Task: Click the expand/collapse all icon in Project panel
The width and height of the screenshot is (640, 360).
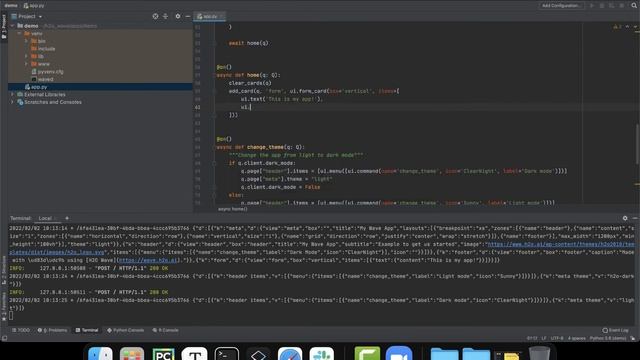Action: point(165,16)
